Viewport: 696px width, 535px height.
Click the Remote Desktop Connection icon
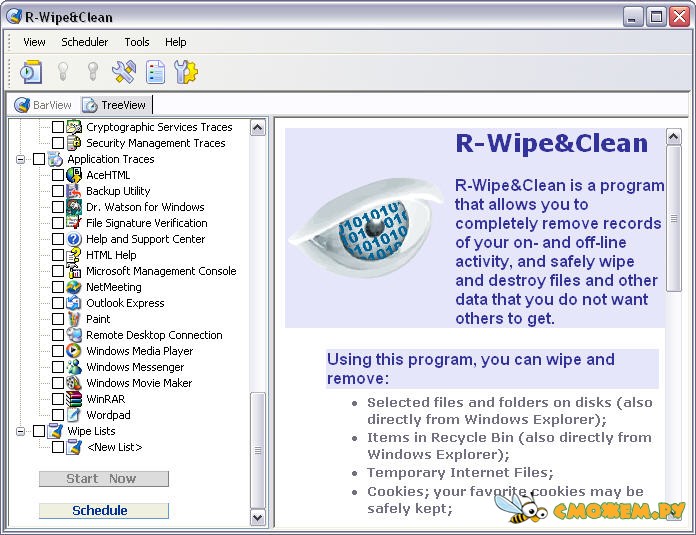click(x=74, y=335)
